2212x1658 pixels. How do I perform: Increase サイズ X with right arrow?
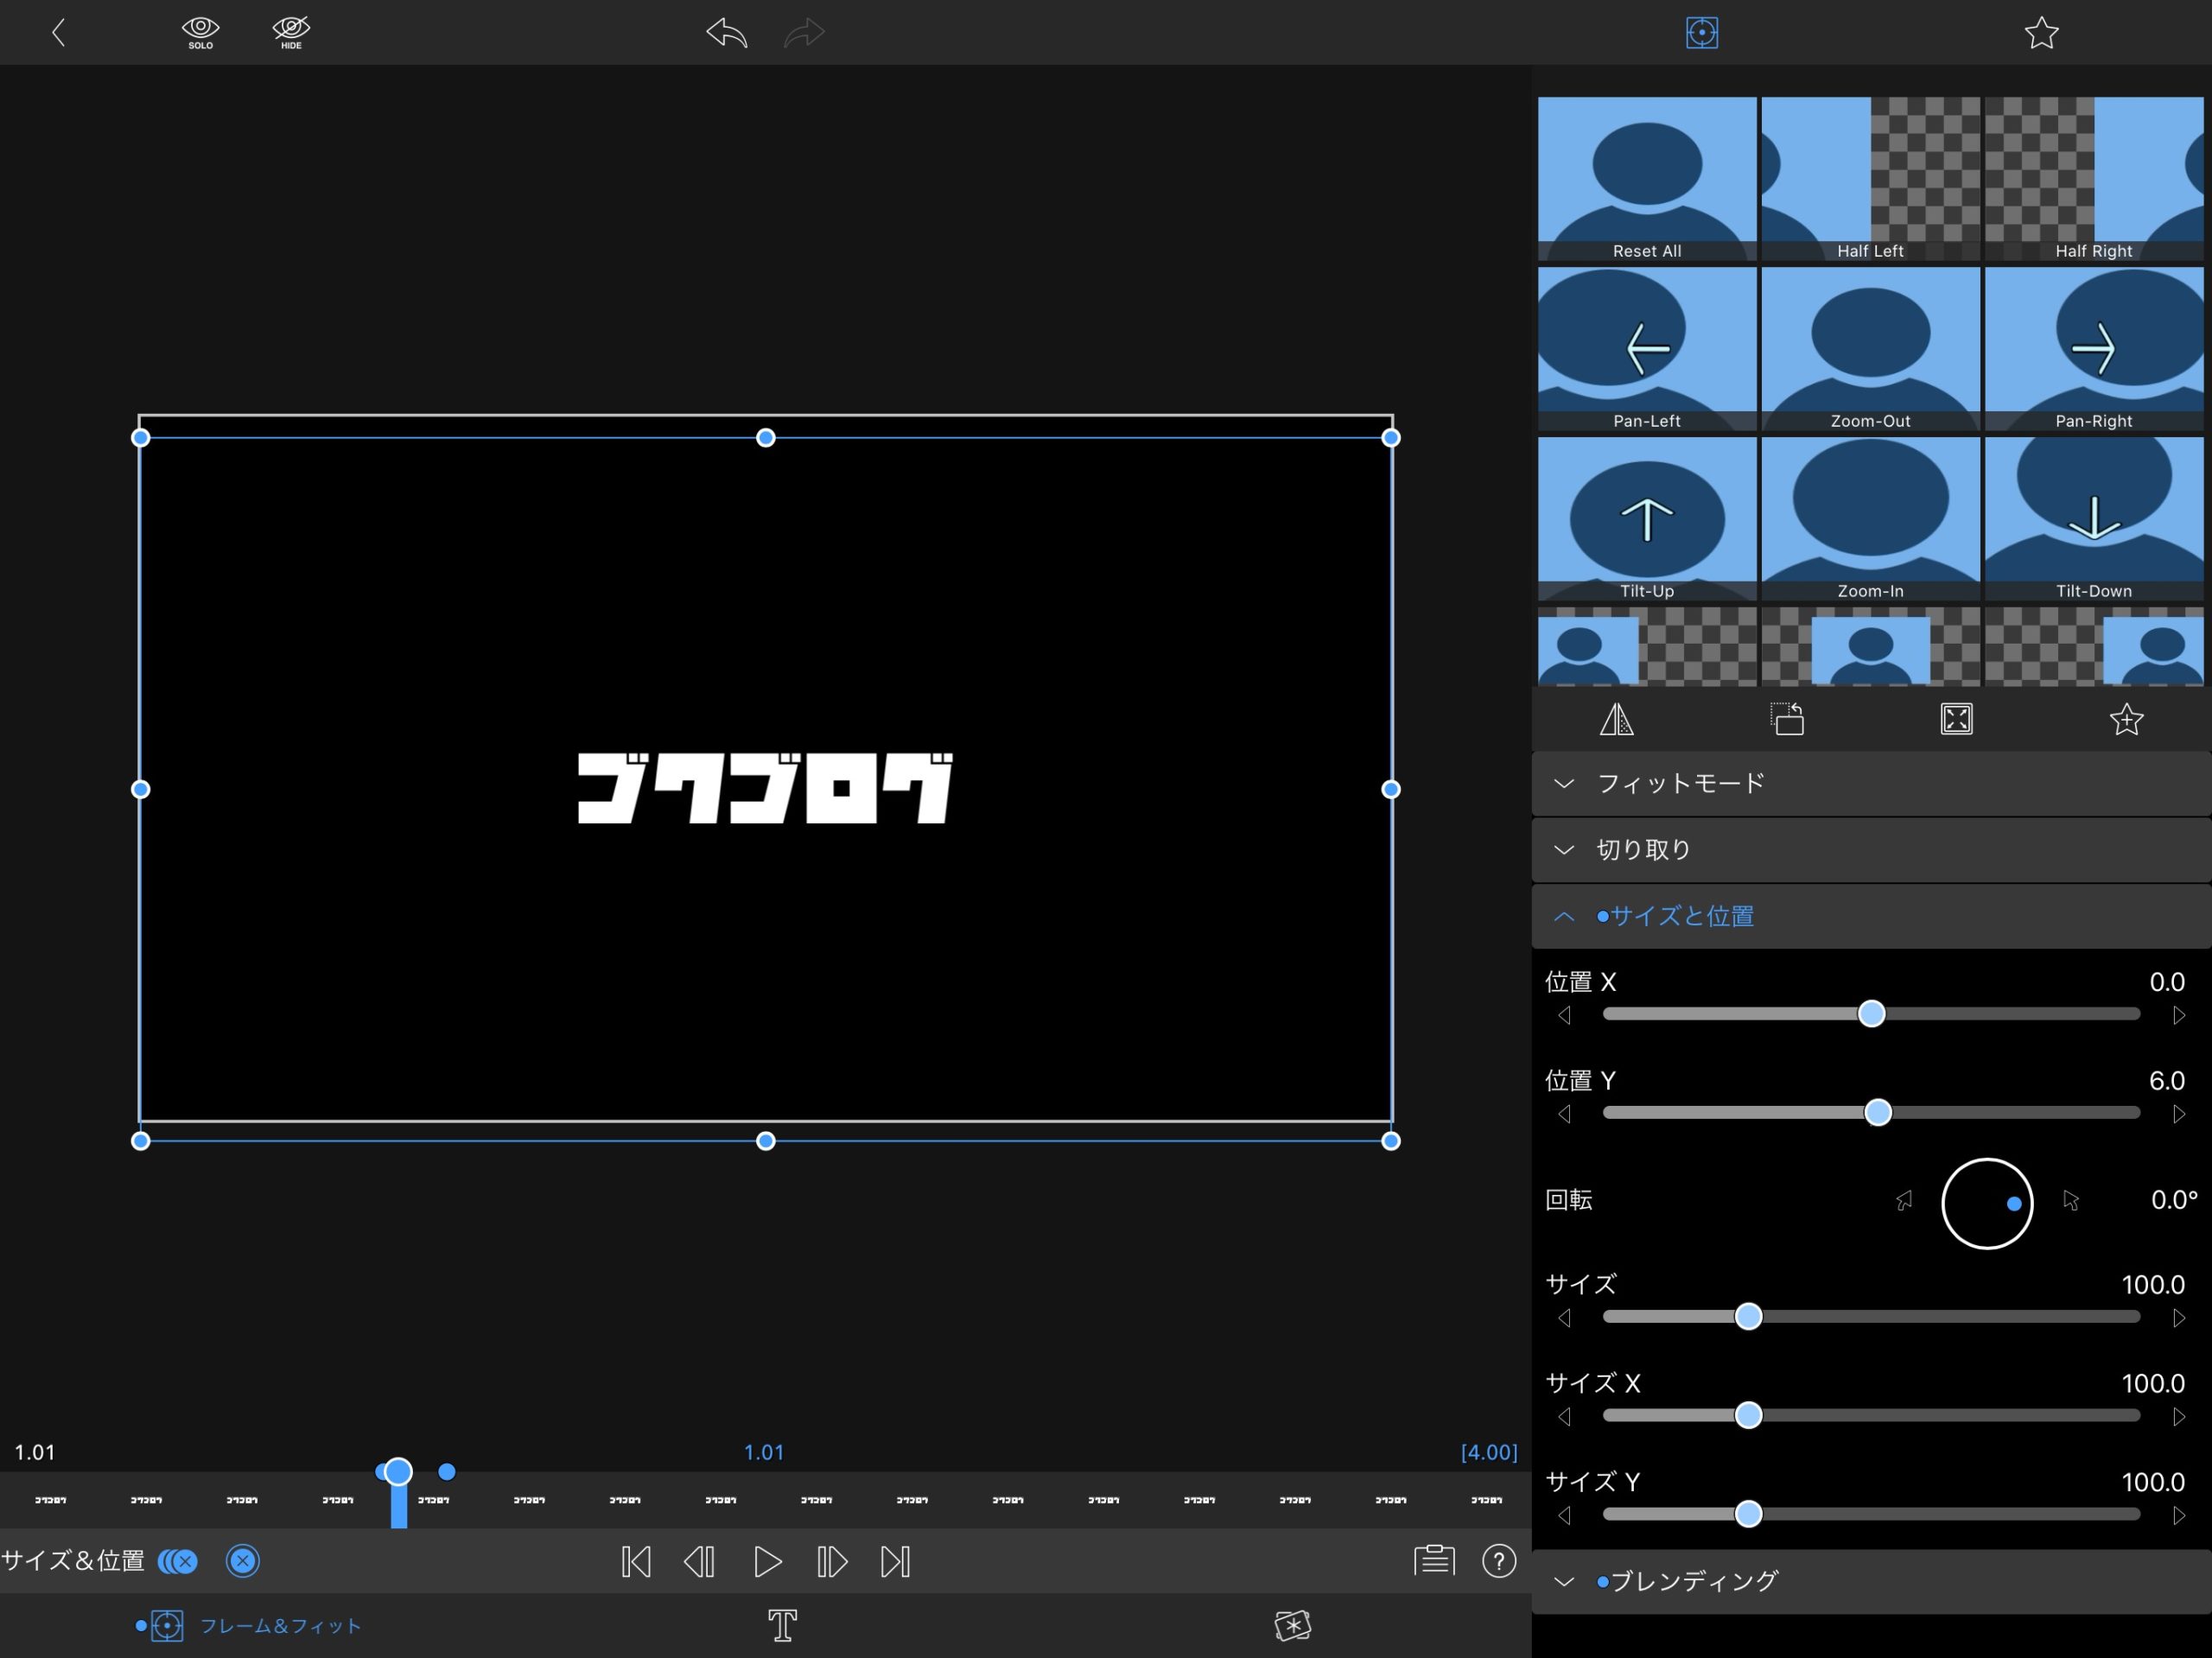pyautogui.click(x=2179, y=1417)
